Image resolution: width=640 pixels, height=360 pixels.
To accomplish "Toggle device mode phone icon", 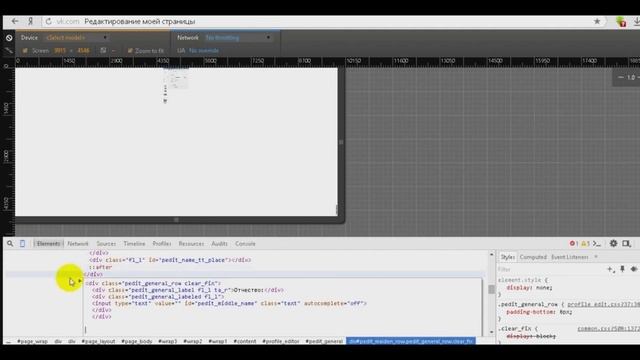I will coord(22,244).
